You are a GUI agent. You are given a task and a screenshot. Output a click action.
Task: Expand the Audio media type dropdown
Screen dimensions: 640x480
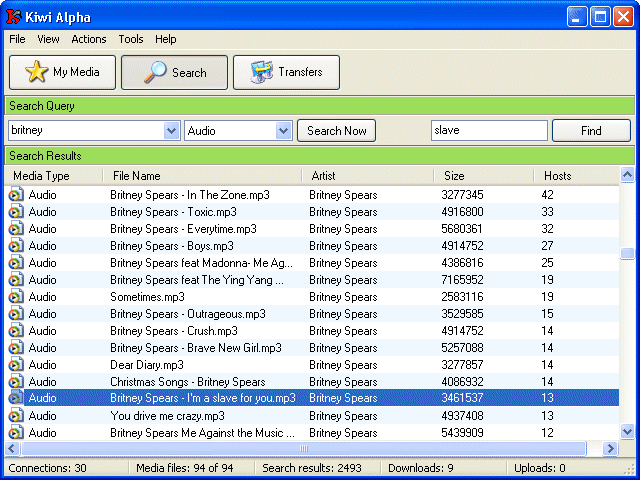click(x=283, y=131)
